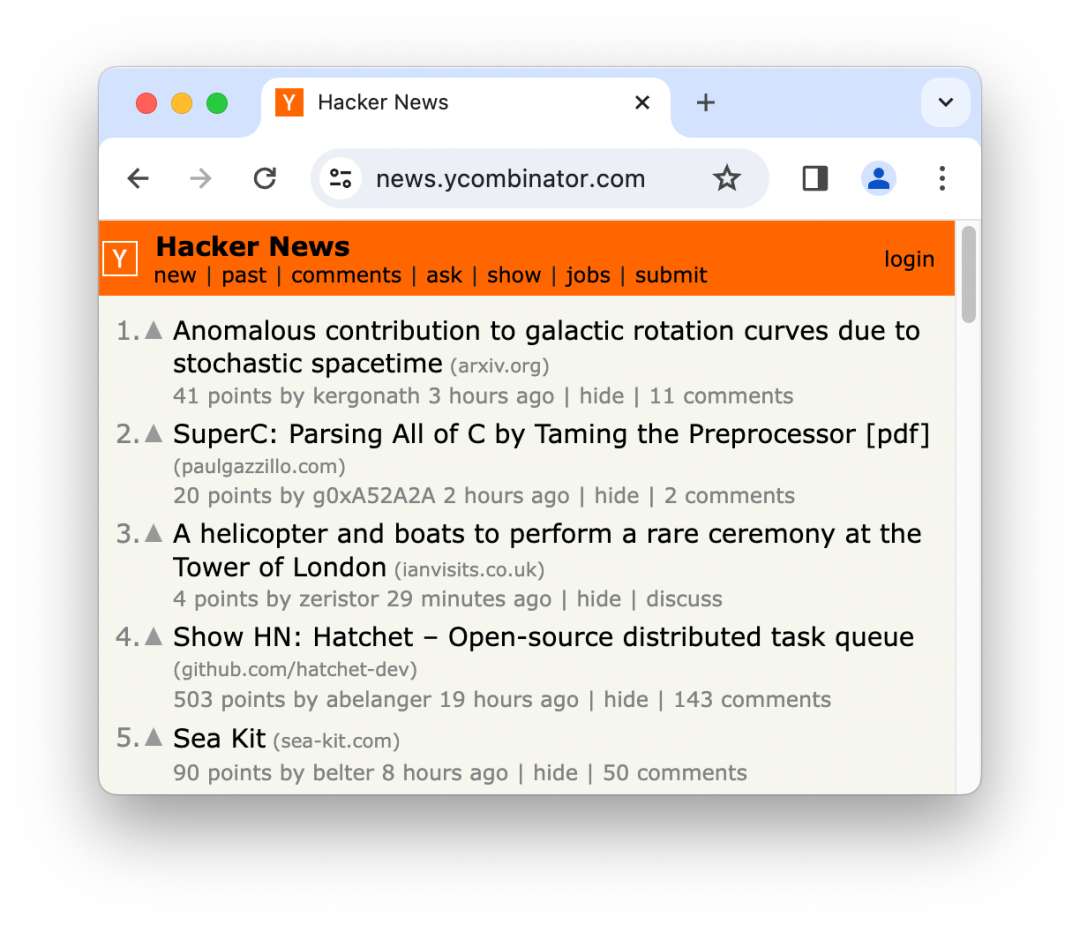Hide the SuperC story
Image resolution: width=1080 pixels, height=925 pixels.
(616, 496)
